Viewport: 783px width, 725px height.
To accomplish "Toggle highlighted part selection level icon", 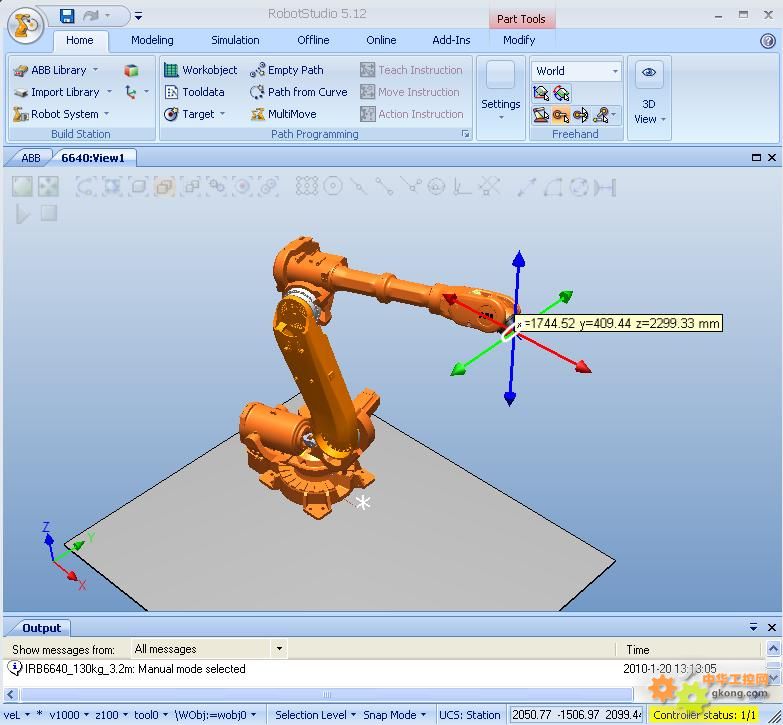I will click(164, 187).
